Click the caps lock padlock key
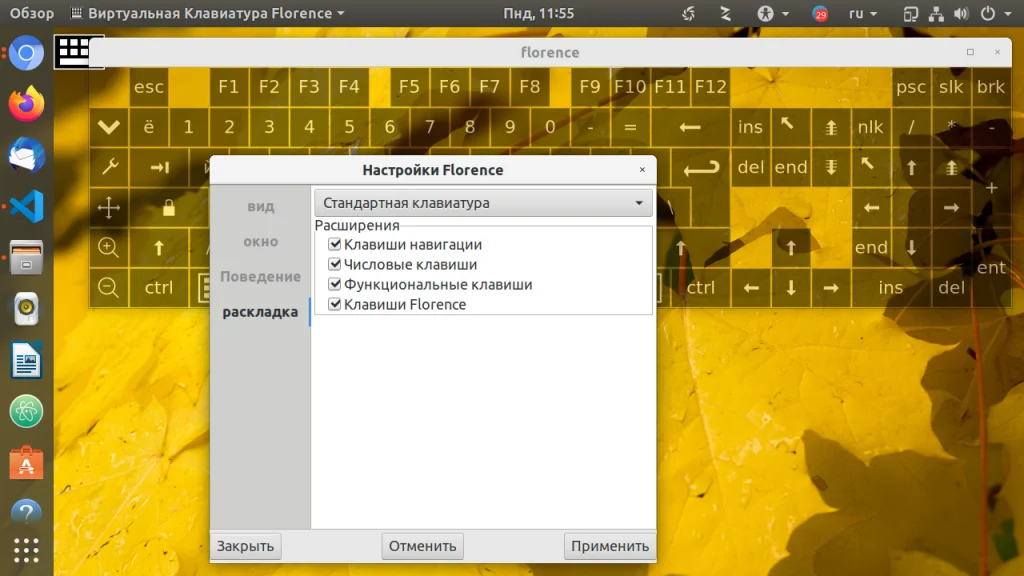1024x576 pixels. tap(169, 208)
